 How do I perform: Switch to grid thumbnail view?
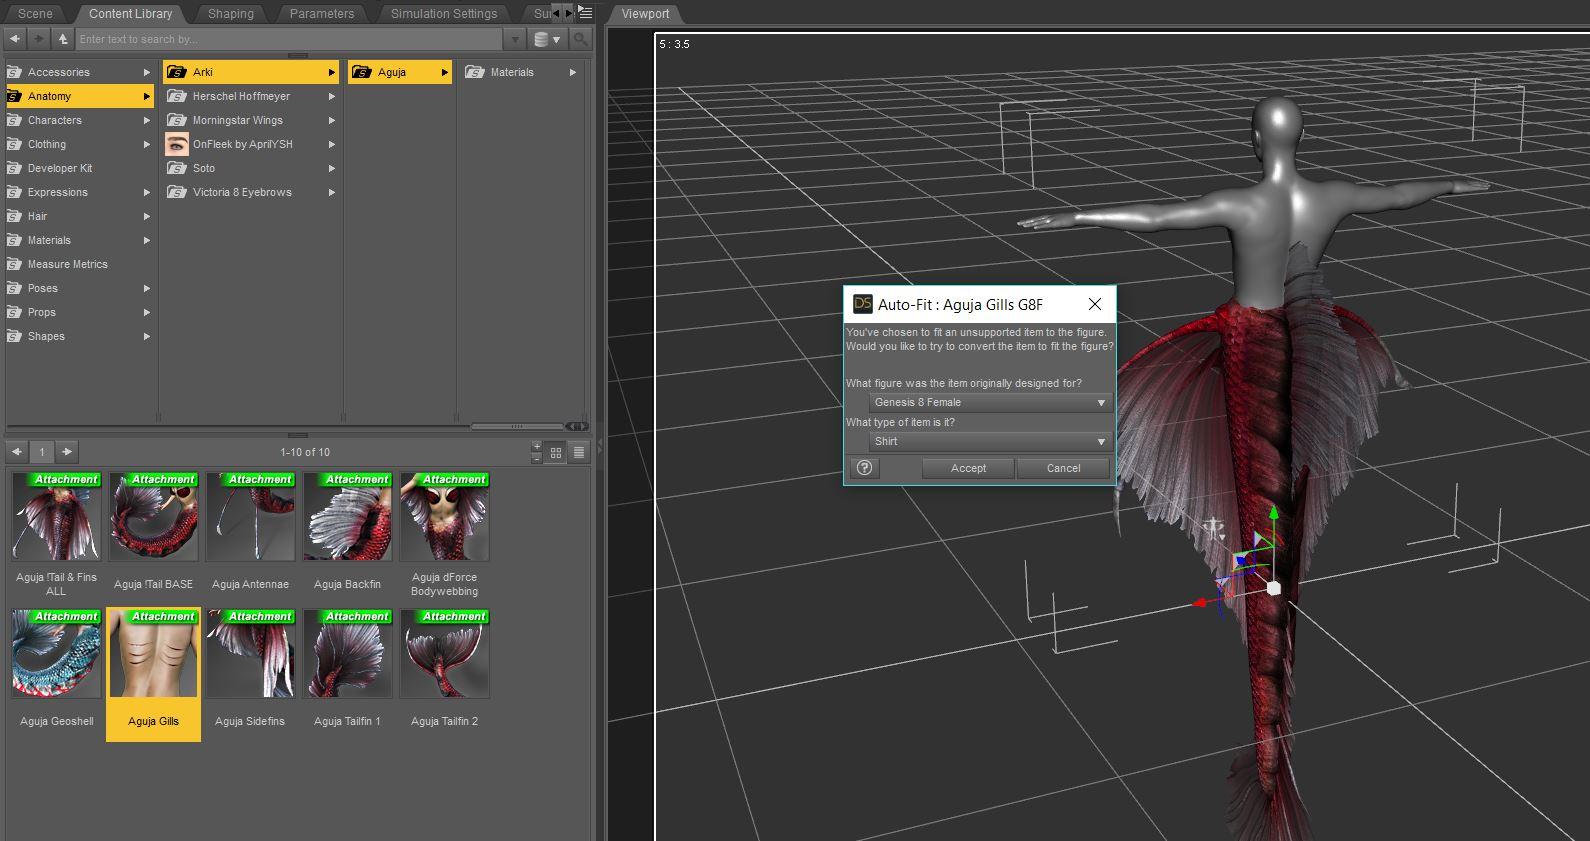pyautogui.click(x=556, y=452)
